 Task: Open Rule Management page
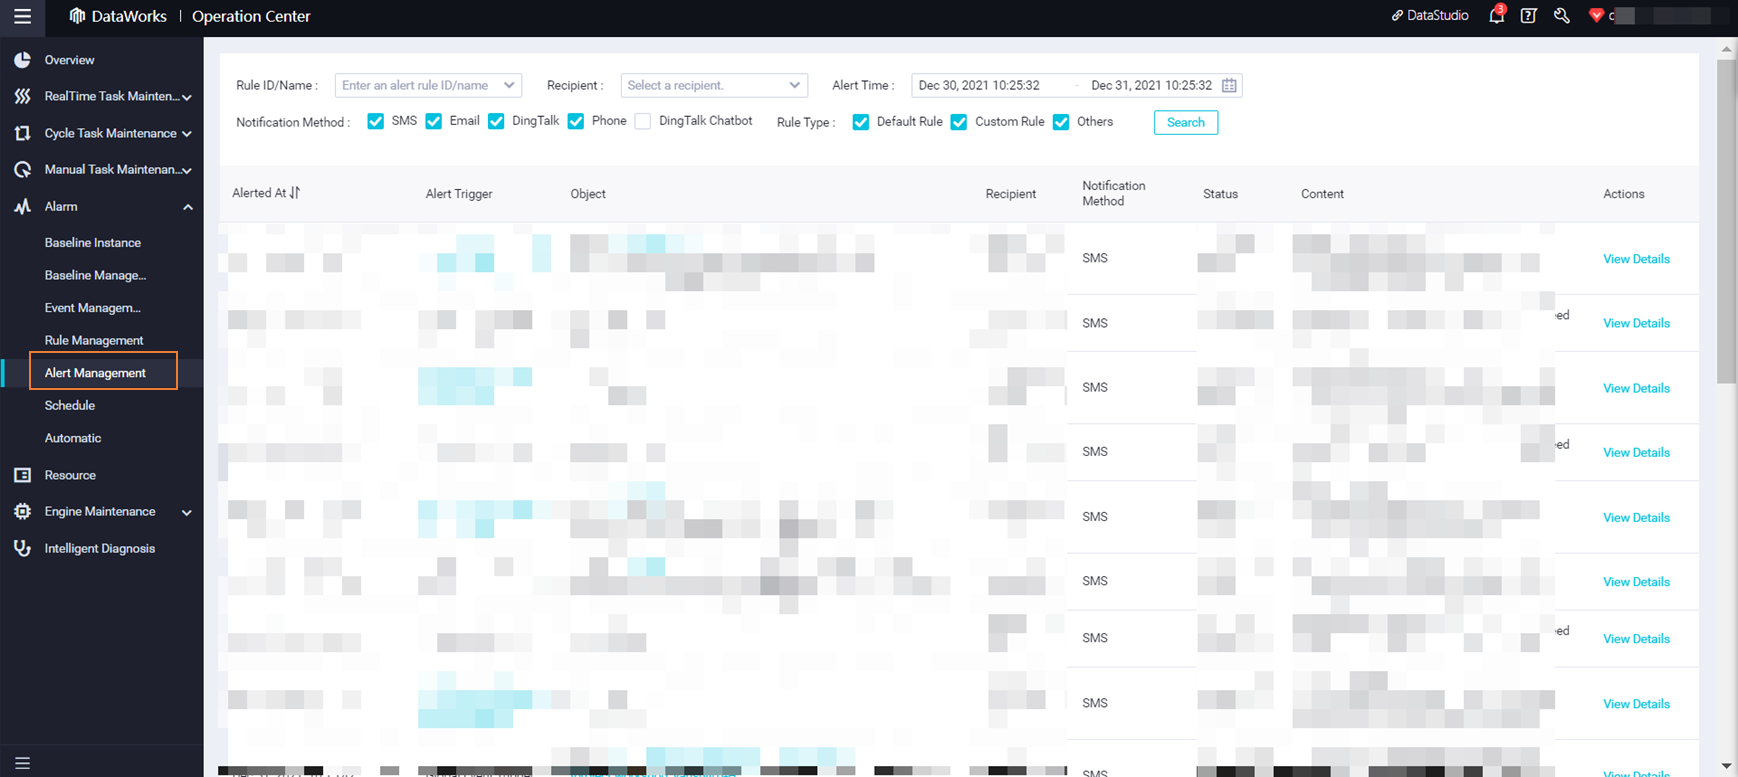coord(94,340)
